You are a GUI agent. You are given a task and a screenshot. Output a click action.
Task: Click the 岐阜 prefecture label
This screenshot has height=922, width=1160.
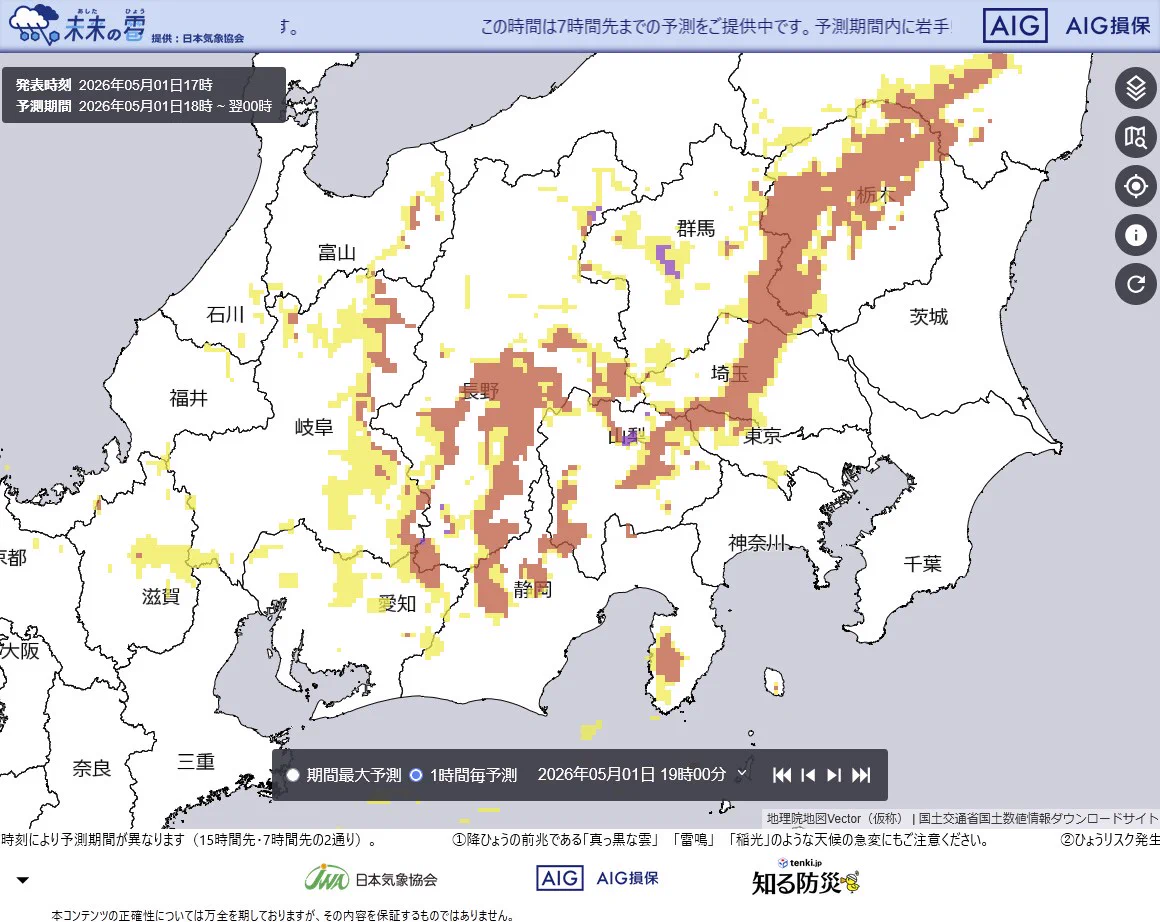coord(314,427)
